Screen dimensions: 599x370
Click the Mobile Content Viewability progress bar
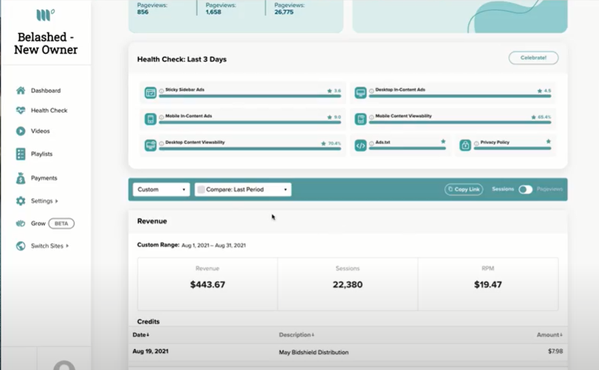tap(460, 123)
